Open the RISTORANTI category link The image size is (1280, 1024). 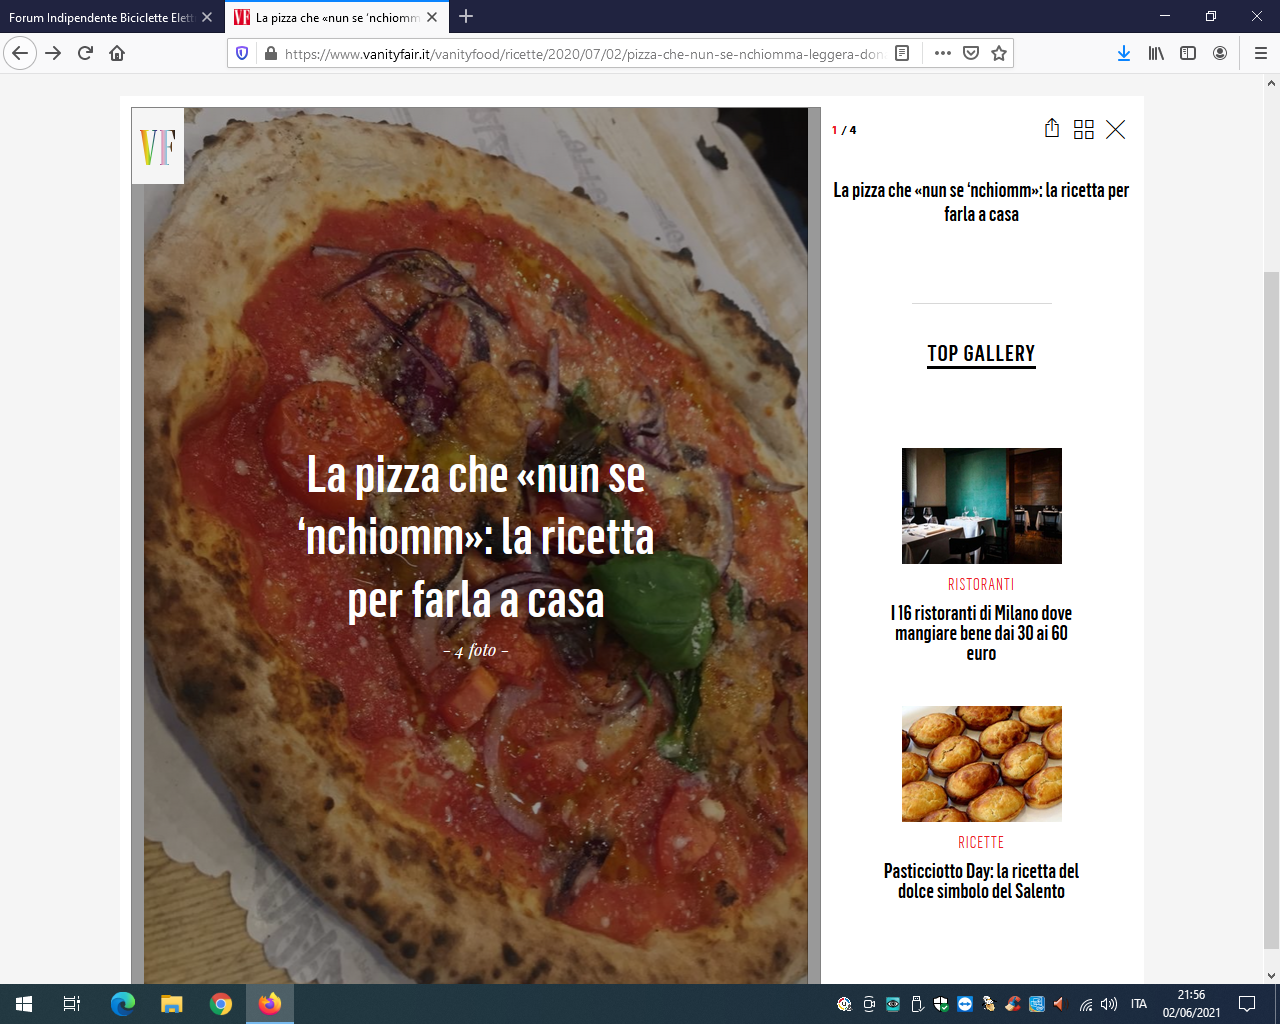[x=981, y=584]
